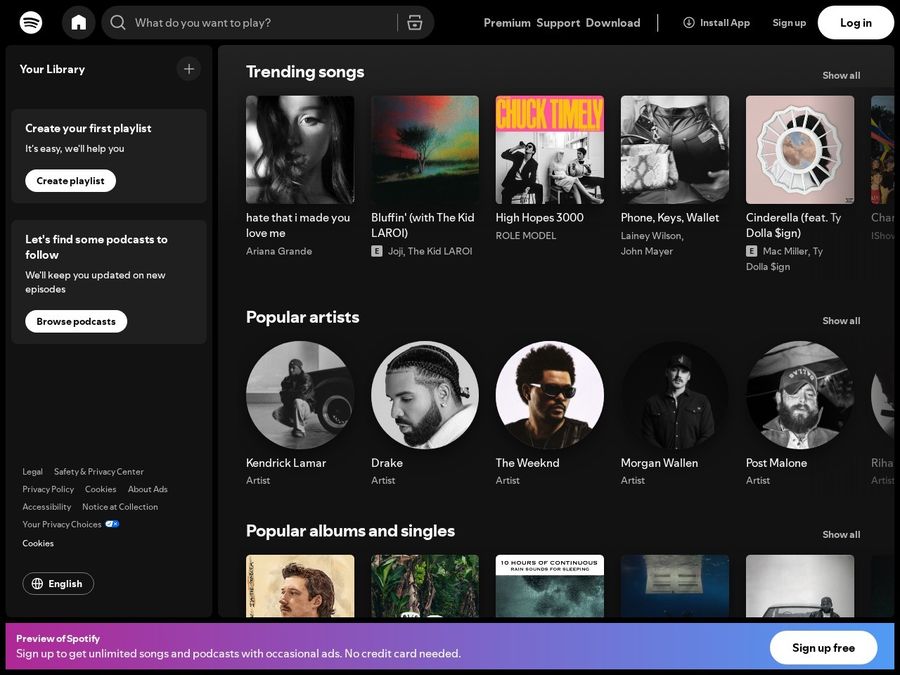This screenshot has height=675, width=900.
Task: Click the Popular artists heading
Action: (x=302, y=317)
